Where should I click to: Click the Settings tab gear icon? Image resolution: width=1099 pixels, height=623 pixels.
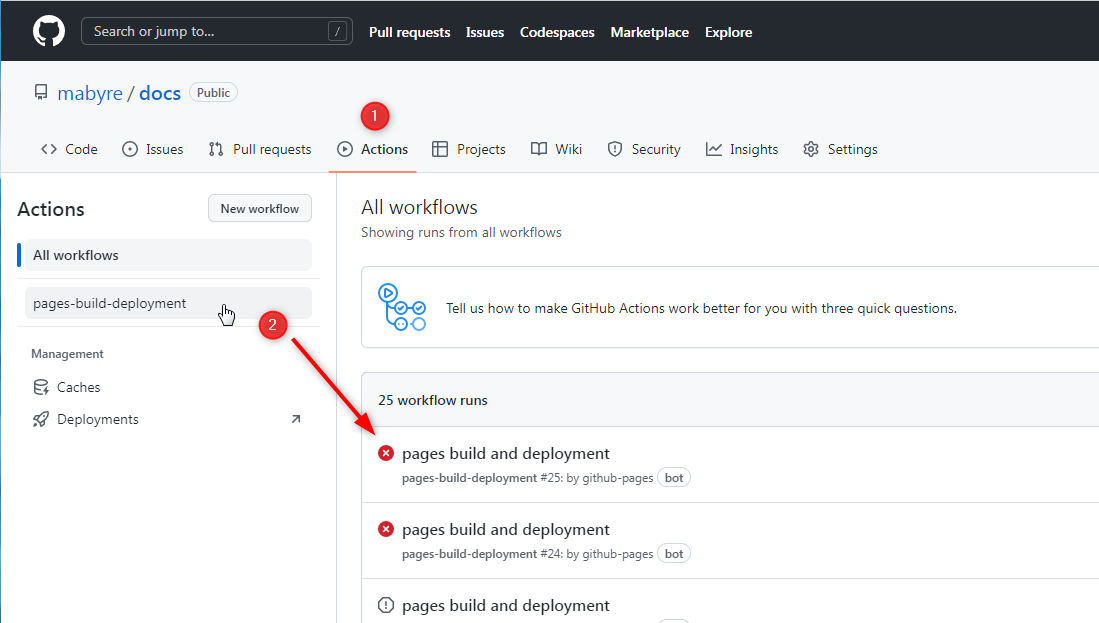tap(811, 149)
